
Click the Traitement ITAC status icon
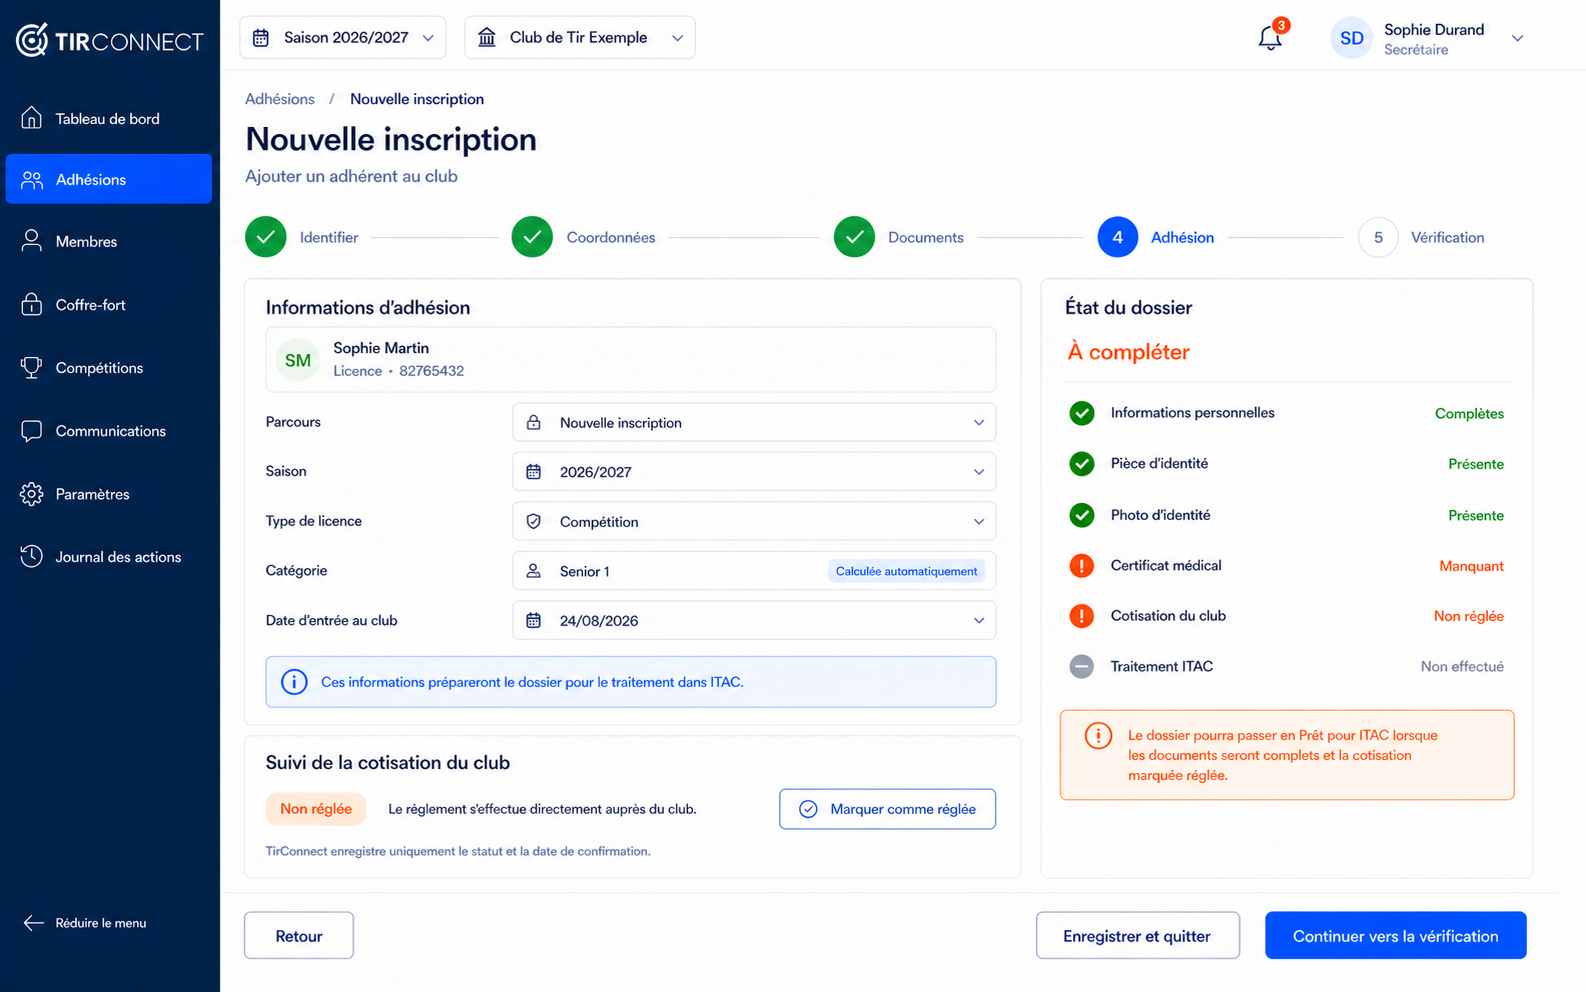[1082, 666]
